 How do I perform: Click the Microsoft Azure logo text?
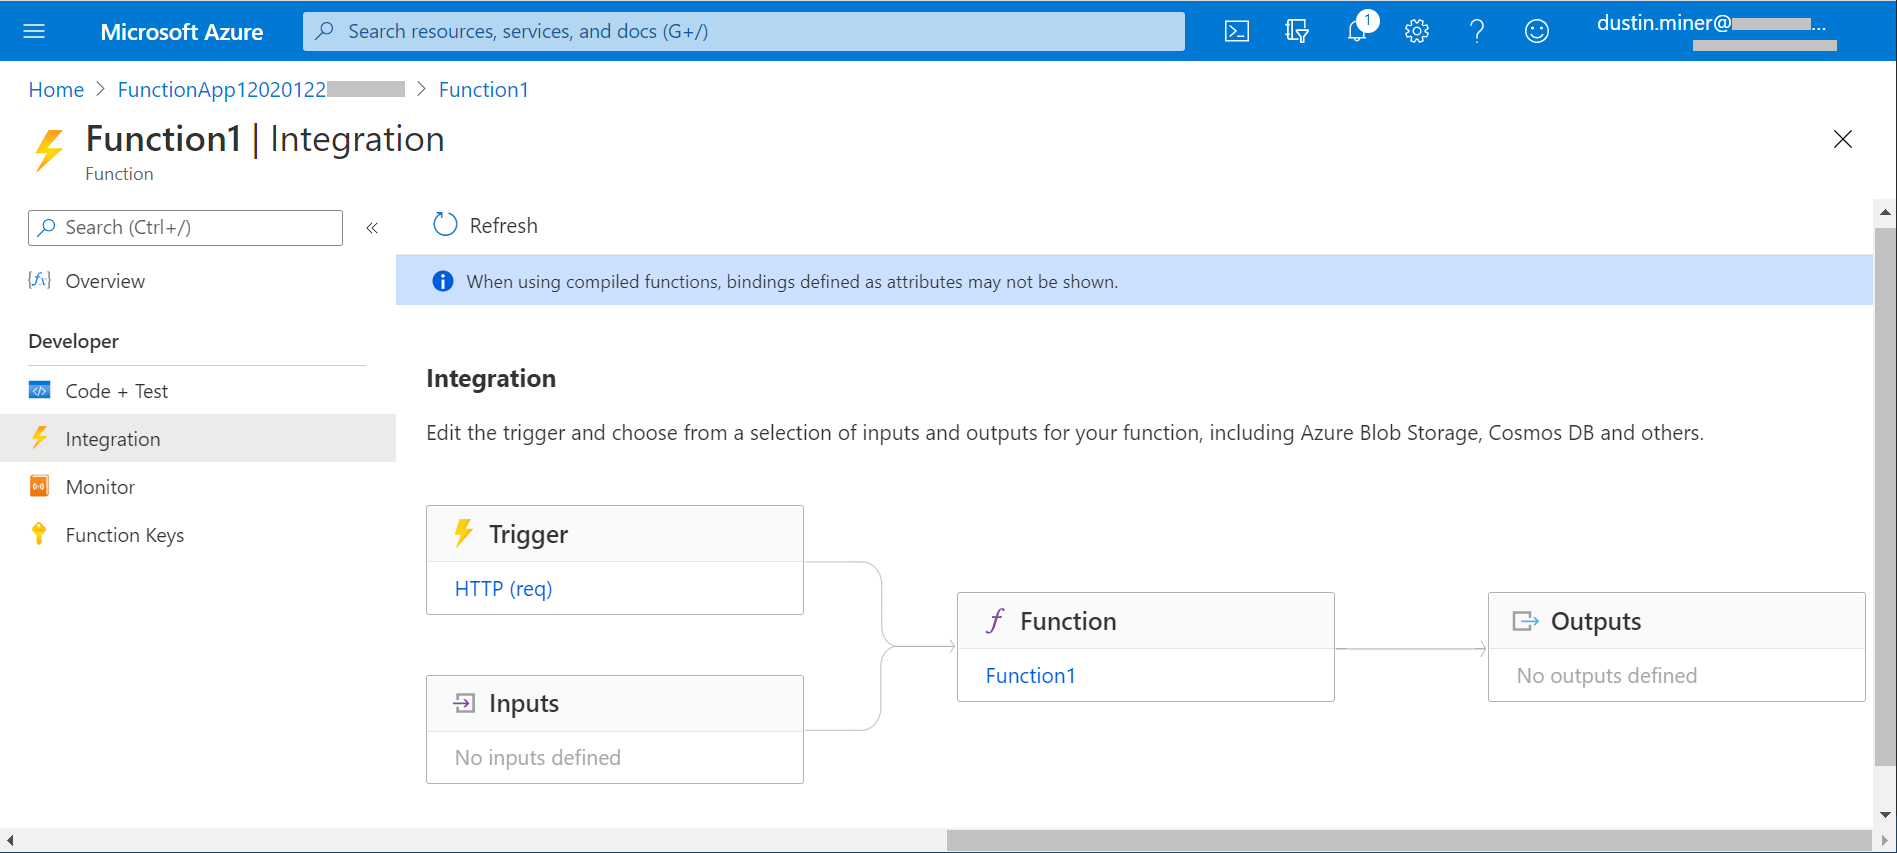182,32
